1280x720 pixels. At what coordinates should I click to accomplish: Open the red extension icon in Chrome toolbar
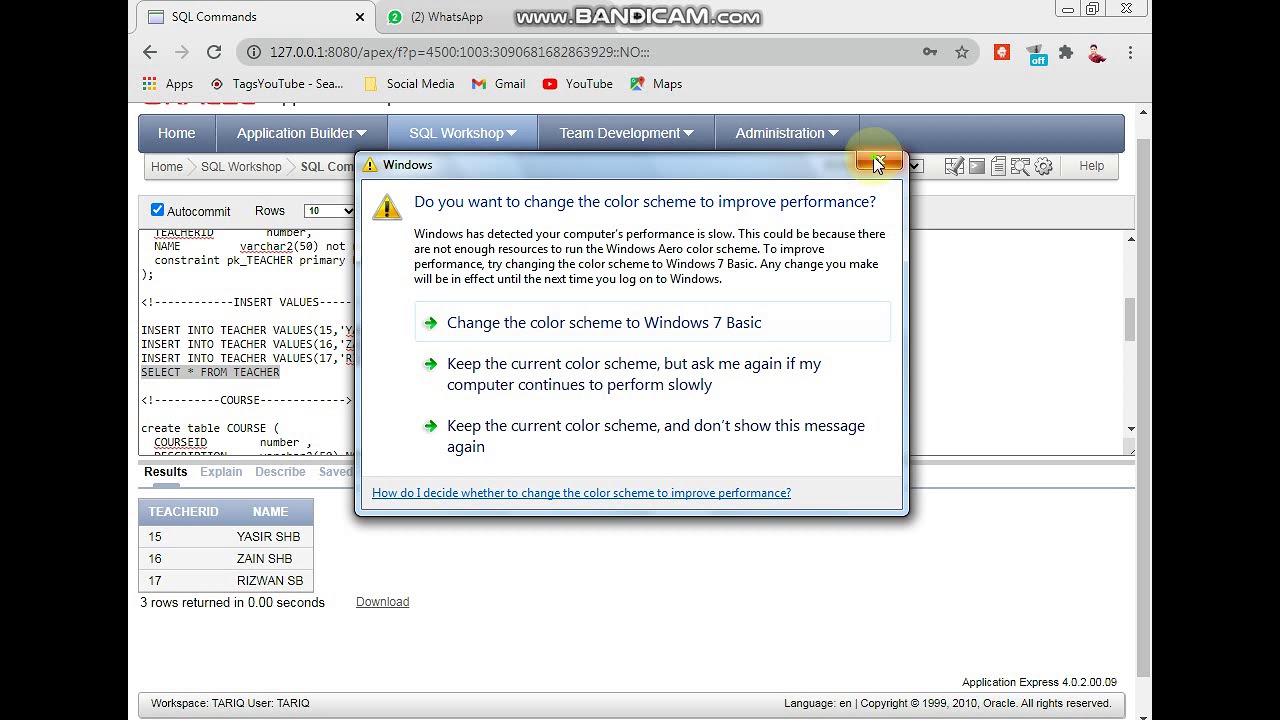(1002, 52)
